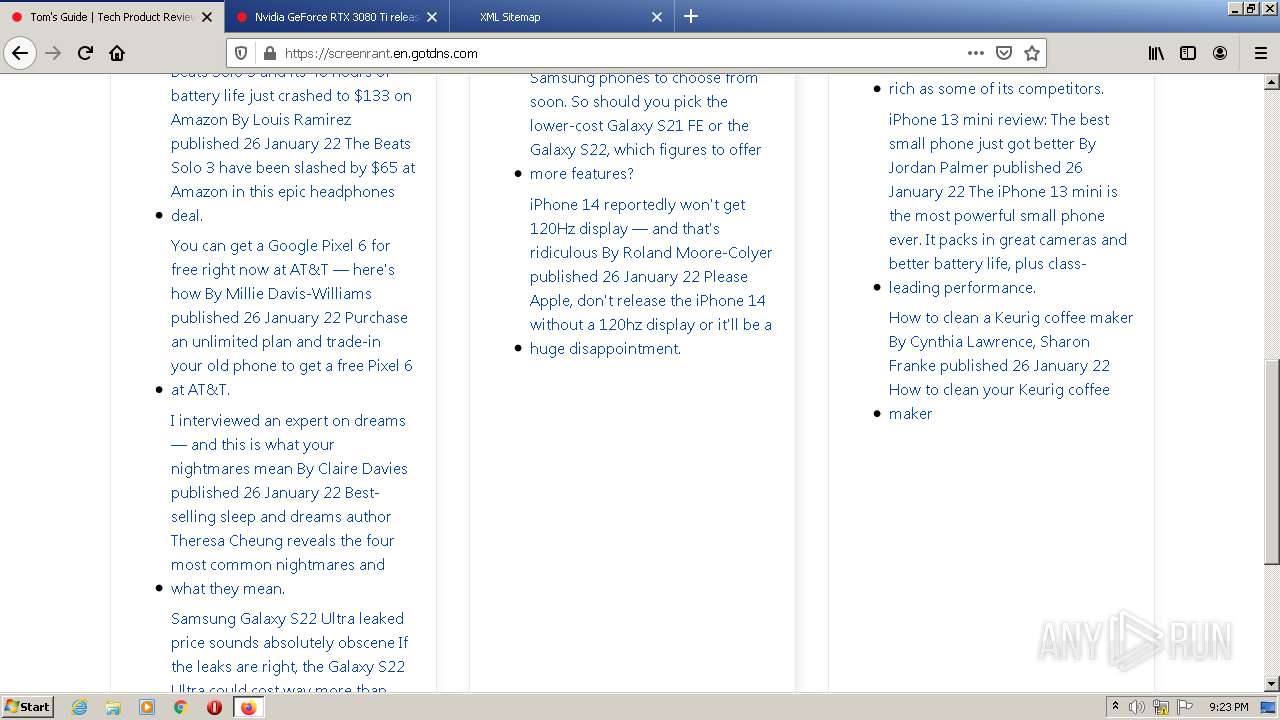Show hidden system tray icons

pos(1115,707)
